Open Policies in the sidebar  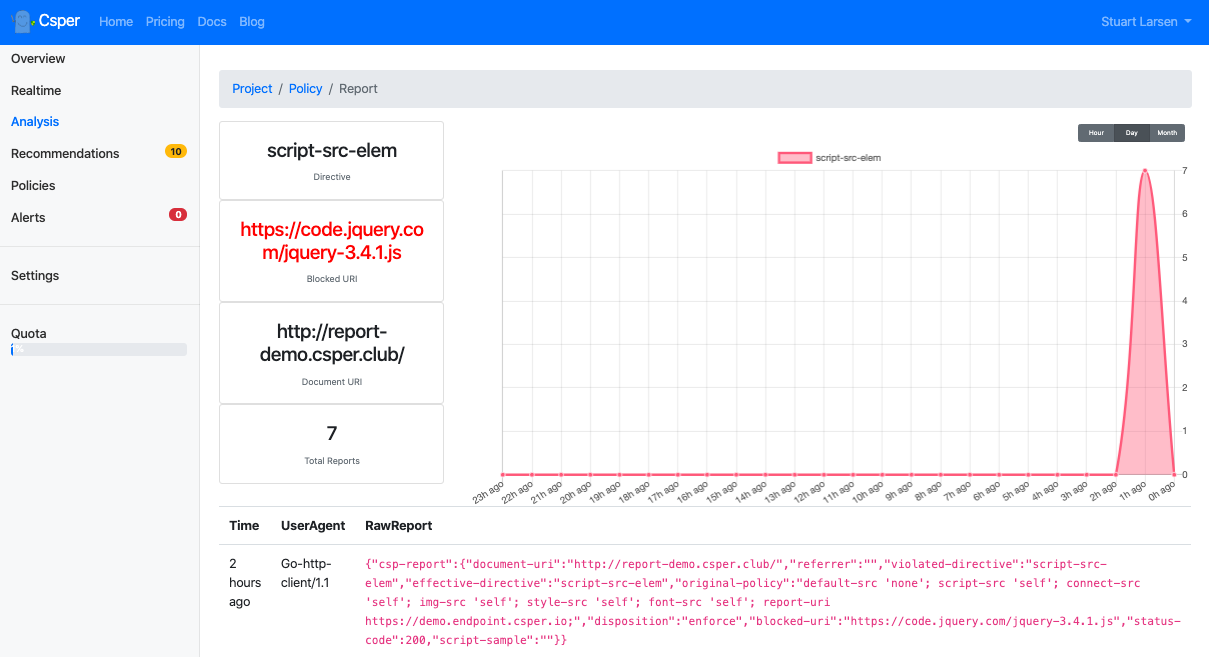33,185
